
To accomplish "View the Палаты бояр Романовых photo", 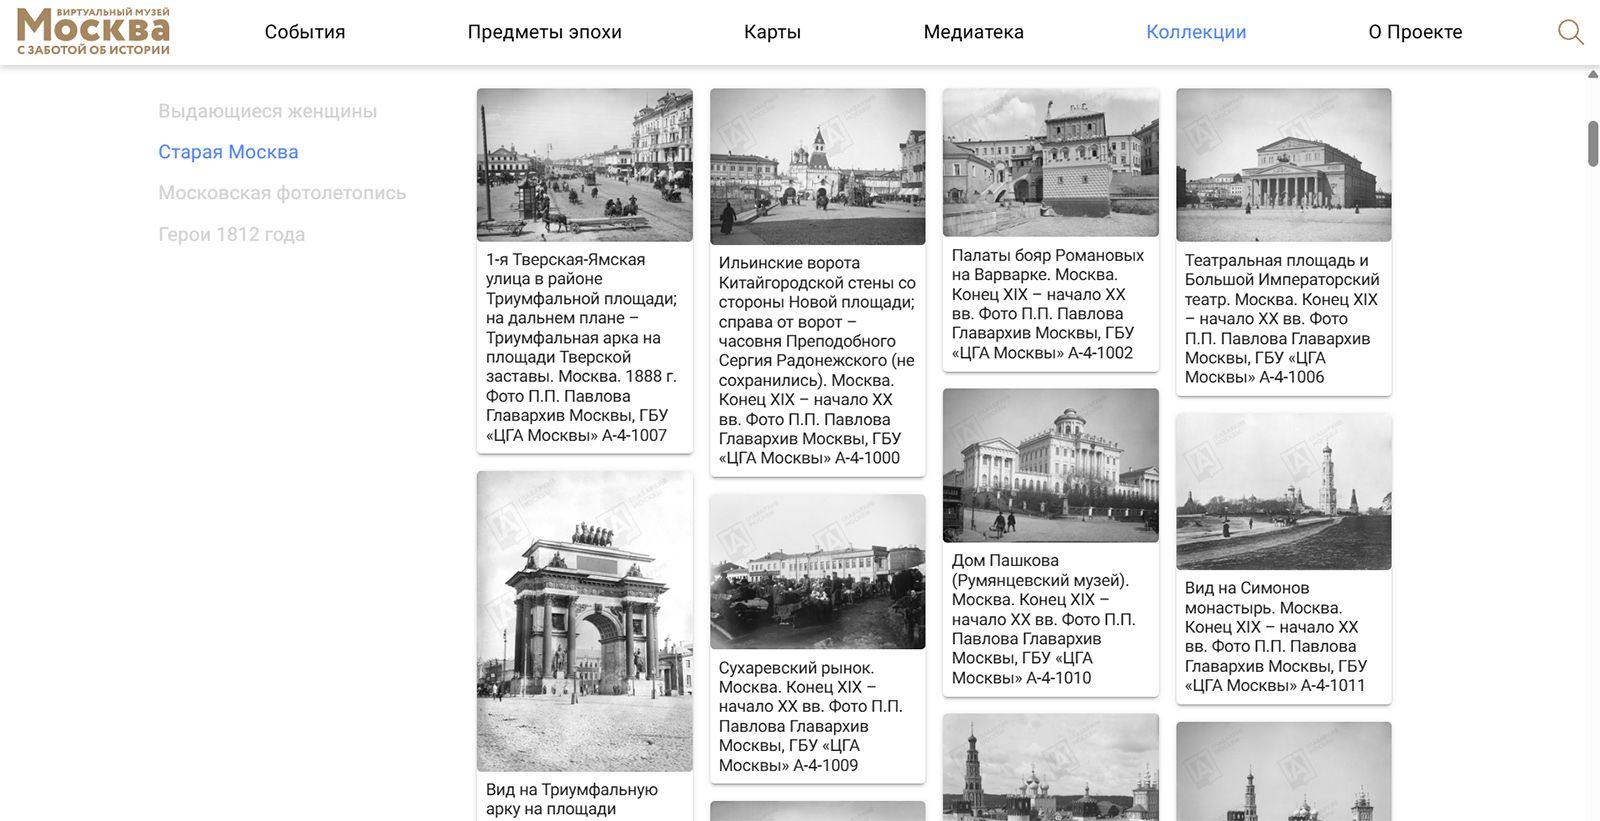I will coord(1050,163).
